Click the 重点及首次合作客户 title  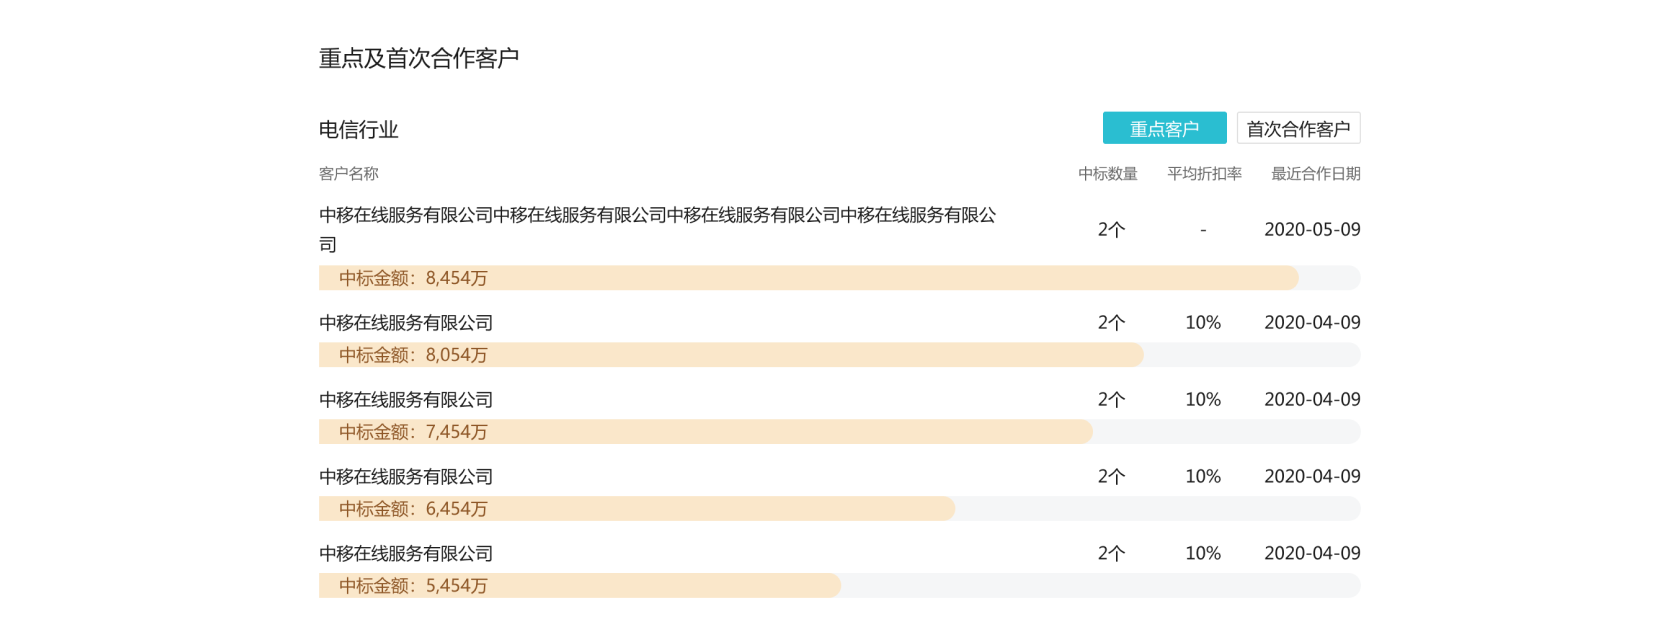(419, 58)
